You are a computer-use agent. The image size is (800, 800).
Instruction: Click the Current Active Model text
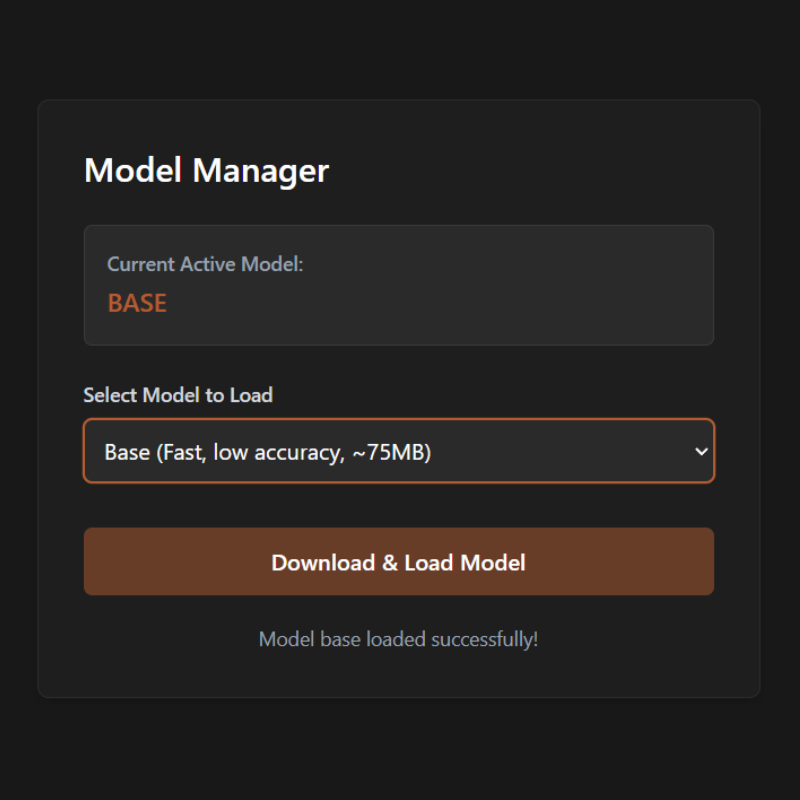pos(204,264)
